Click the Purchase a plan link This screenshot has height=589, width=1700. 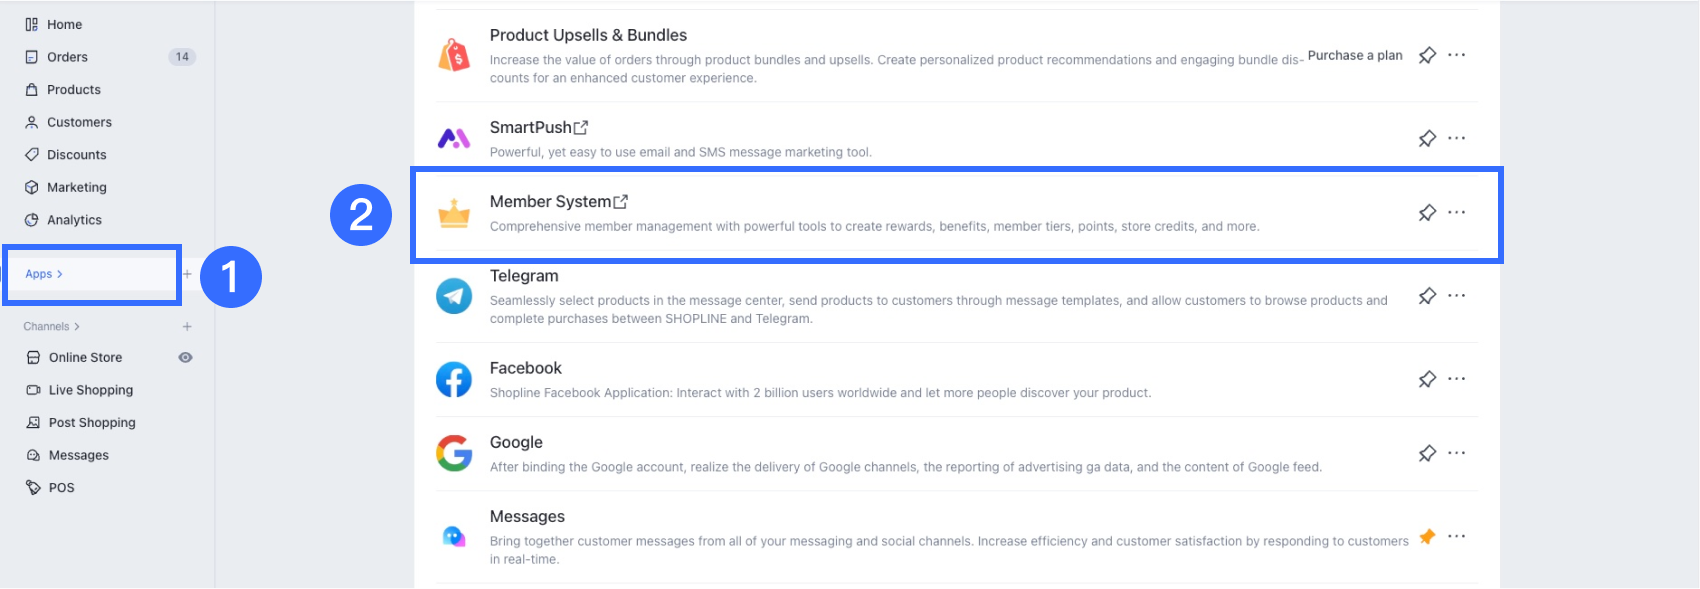1355,56
